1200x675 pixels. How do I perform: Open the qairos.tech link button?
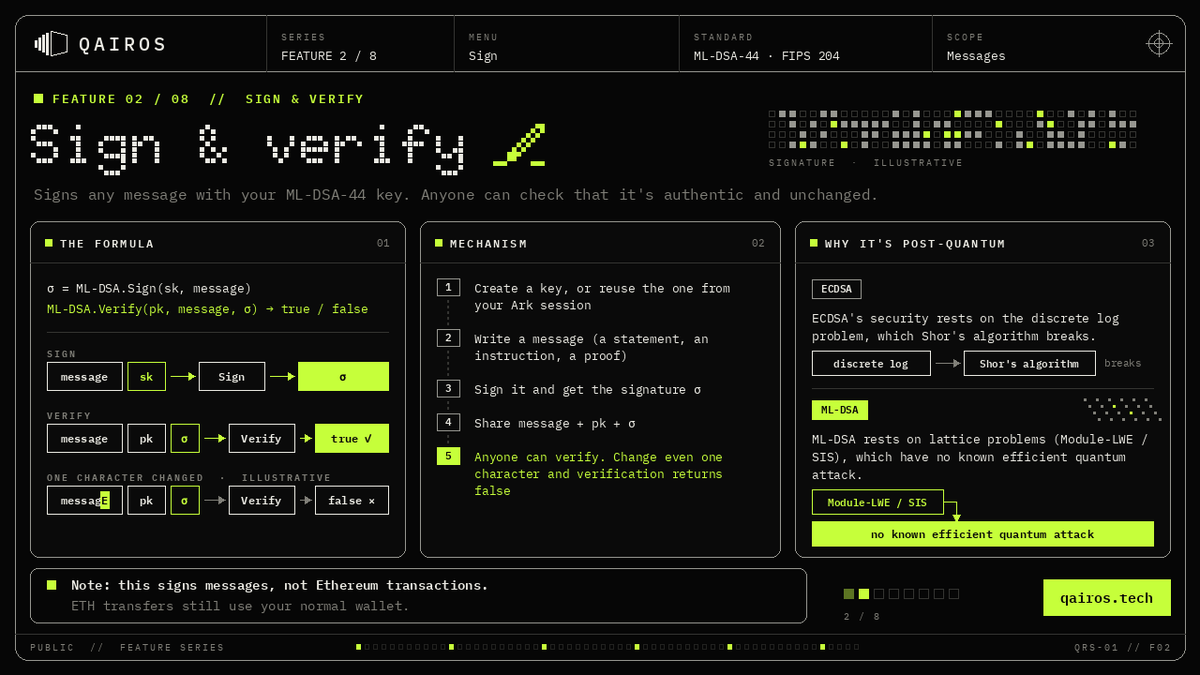click(1105, 598)
